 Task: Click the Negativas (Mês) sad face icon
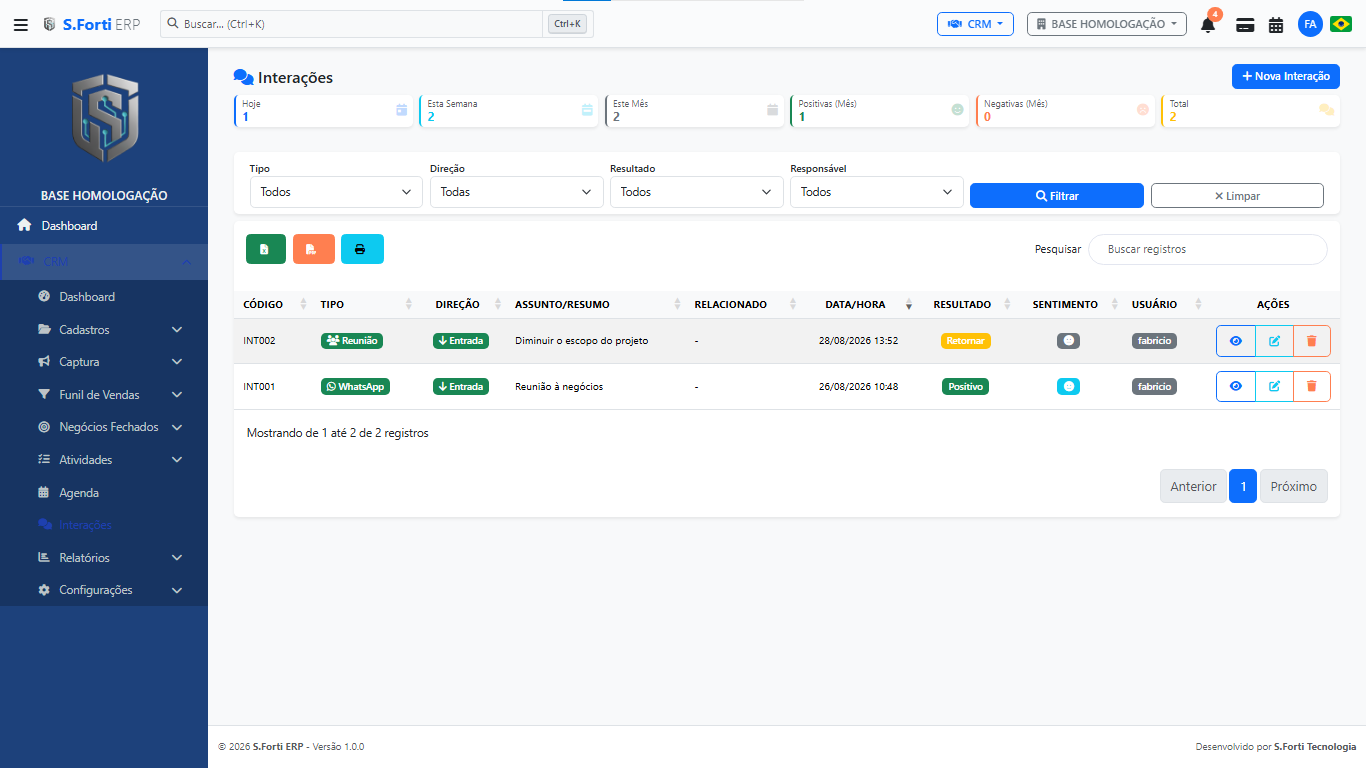(x=1143, y=110)
